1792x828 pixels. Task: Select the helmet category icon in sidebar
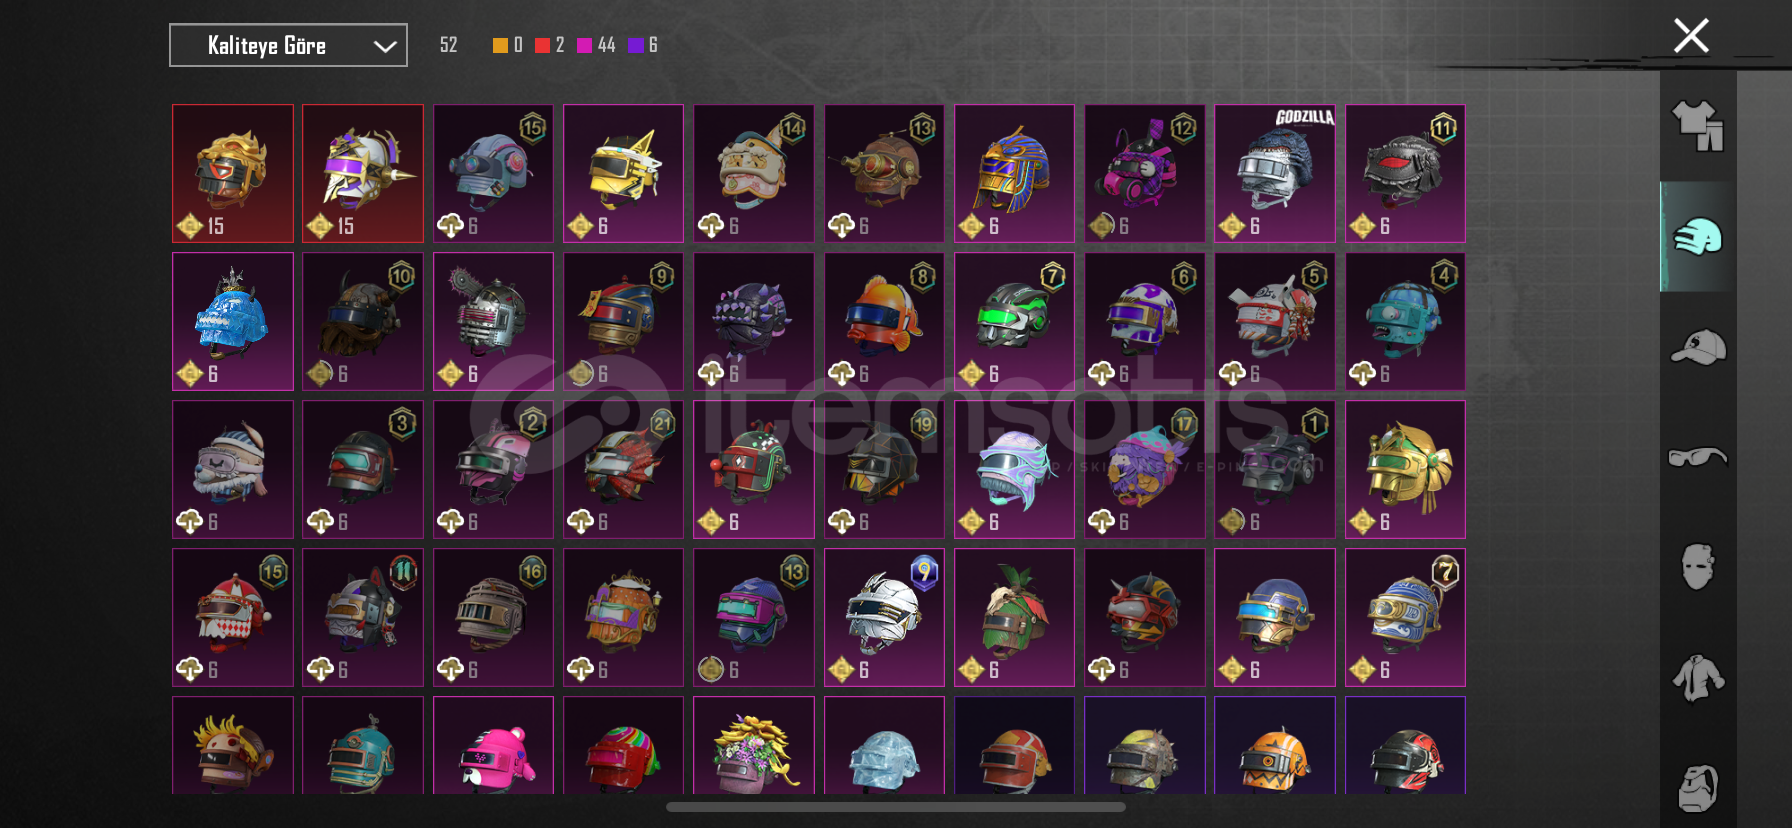point(1698,237)
